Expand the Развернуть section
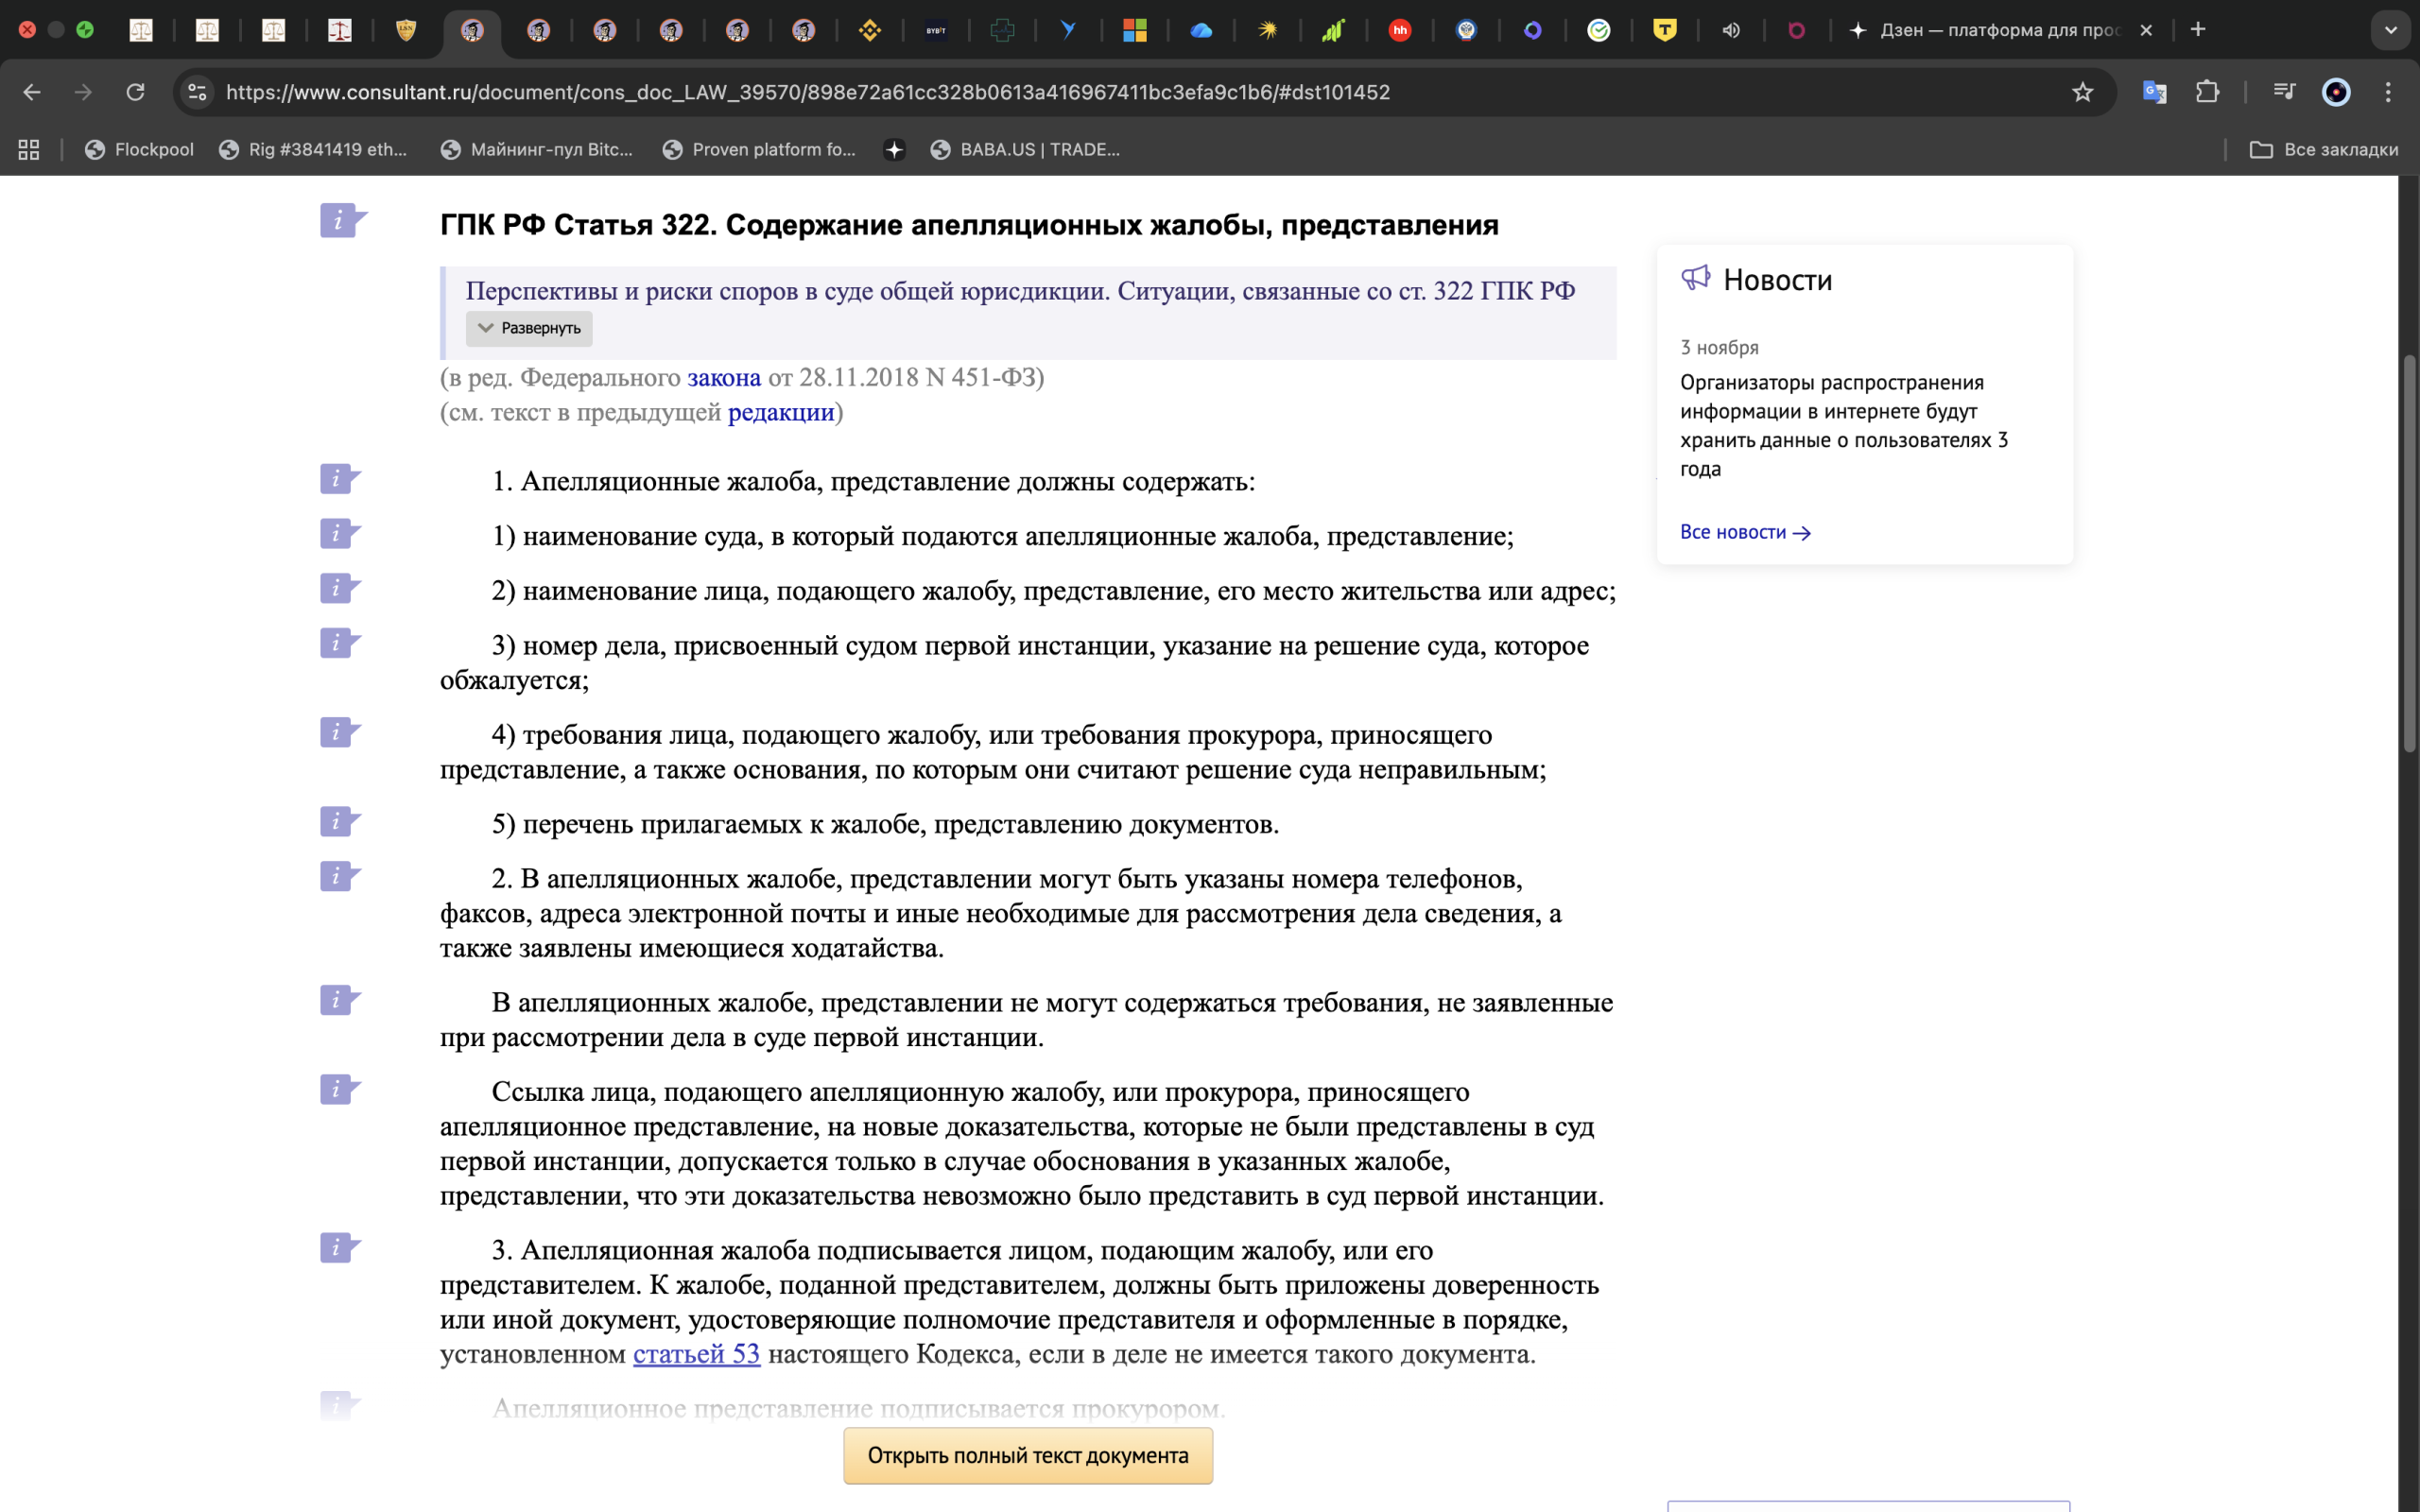 pyautogui.click(x=529, y=328)
